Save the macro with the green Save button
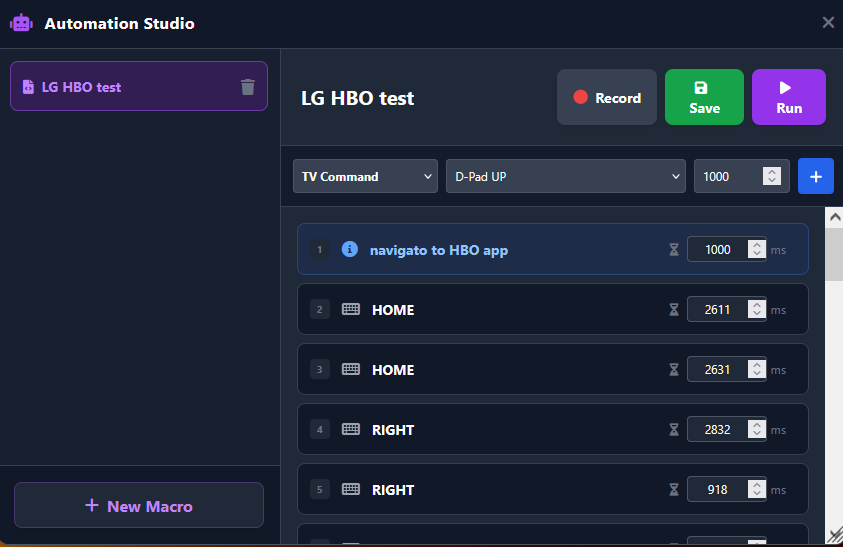This screenshot has height=547, width=843. pos(704,97)
